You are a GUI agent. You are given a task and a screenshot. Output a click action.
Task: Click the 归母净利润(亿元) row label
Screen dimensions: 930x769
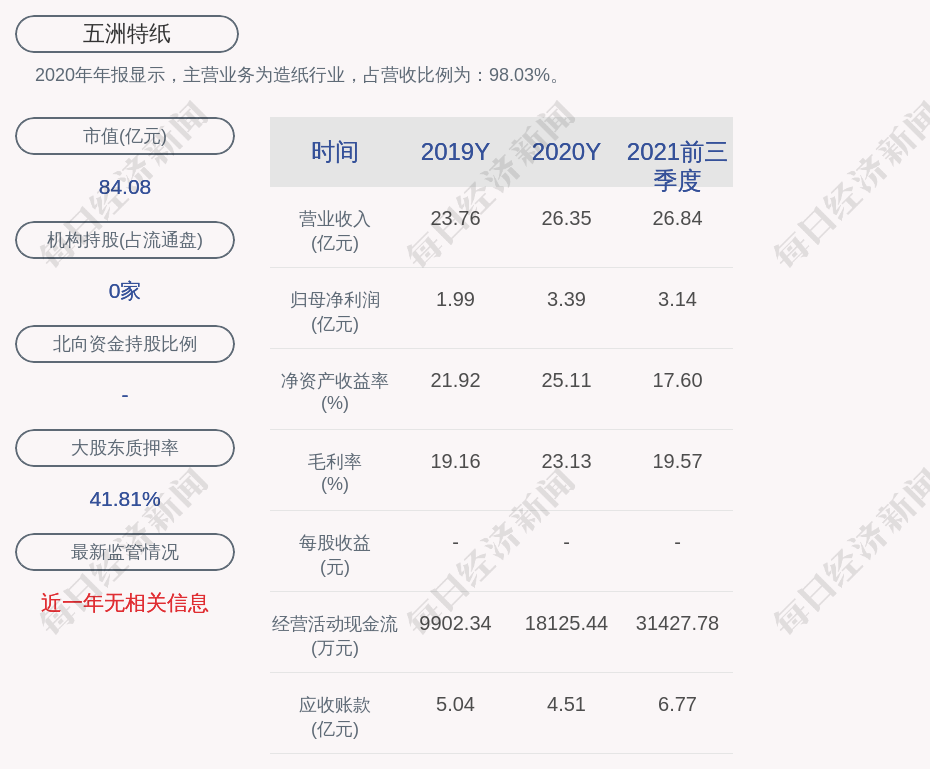(334, 311)
